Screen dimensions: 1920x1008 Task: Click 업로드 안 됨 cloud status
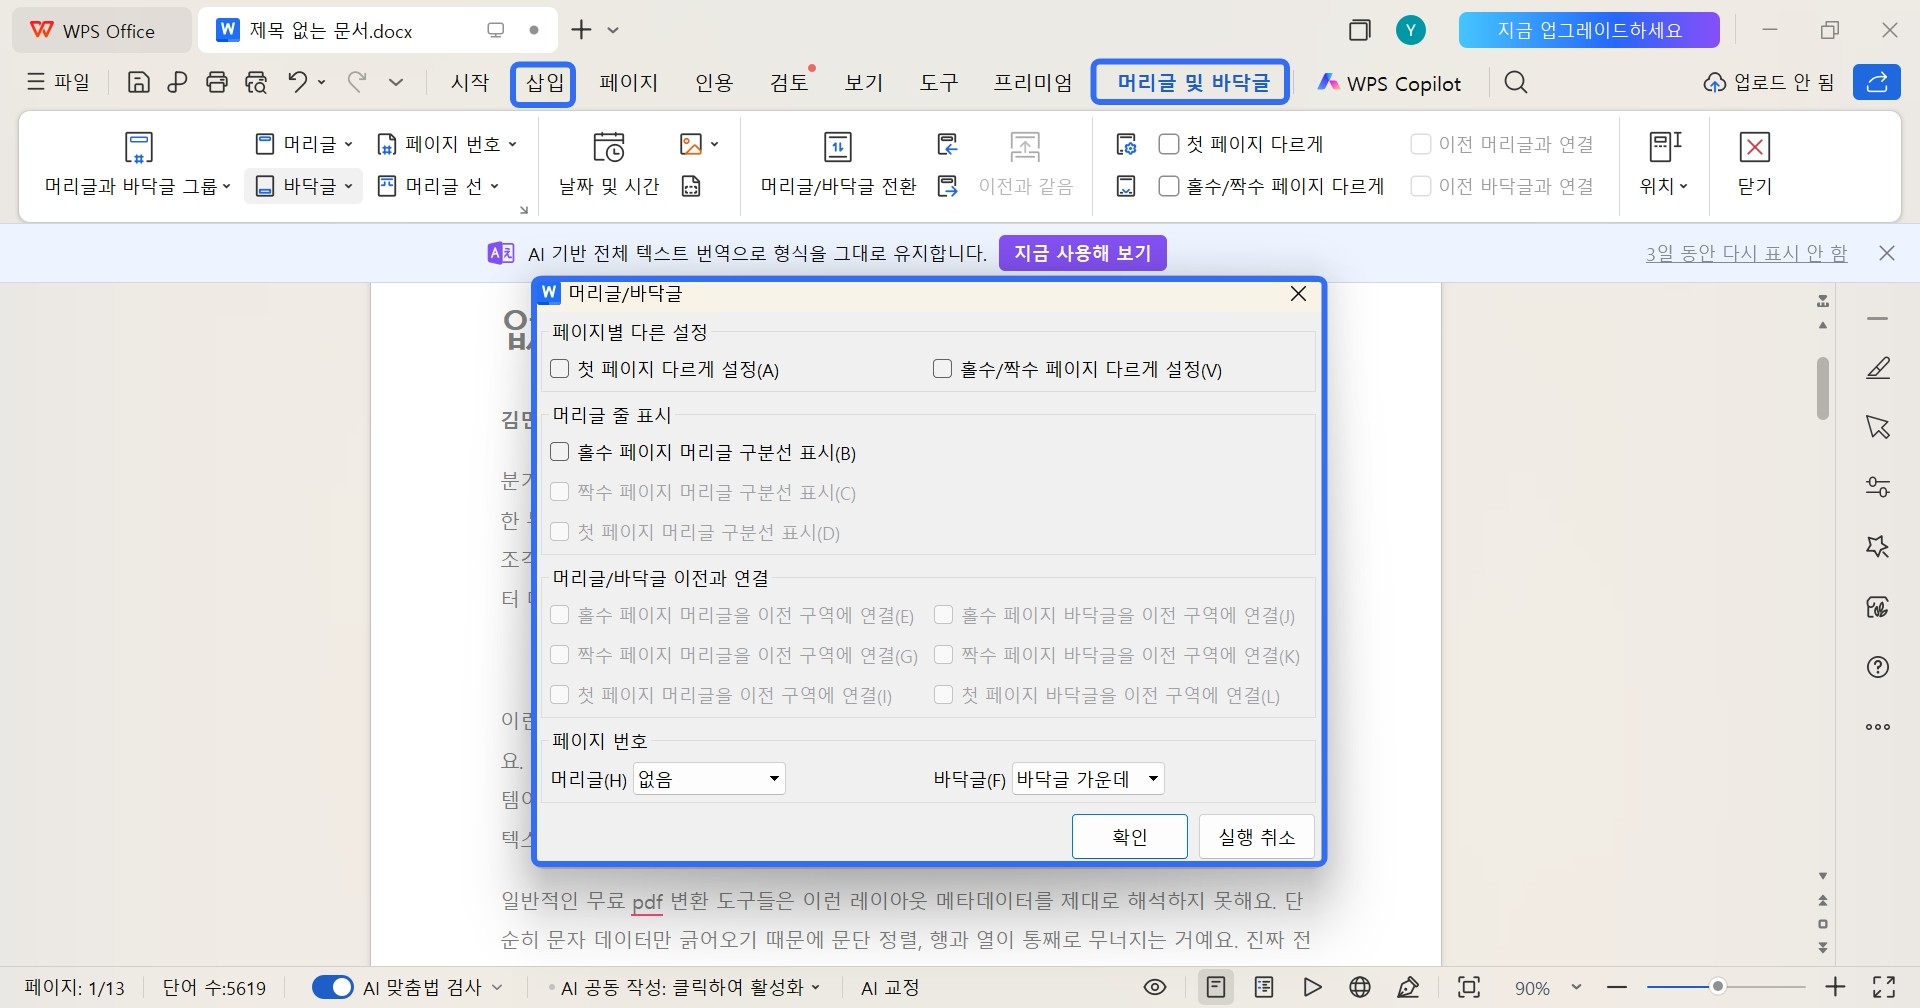point(1769,82)
